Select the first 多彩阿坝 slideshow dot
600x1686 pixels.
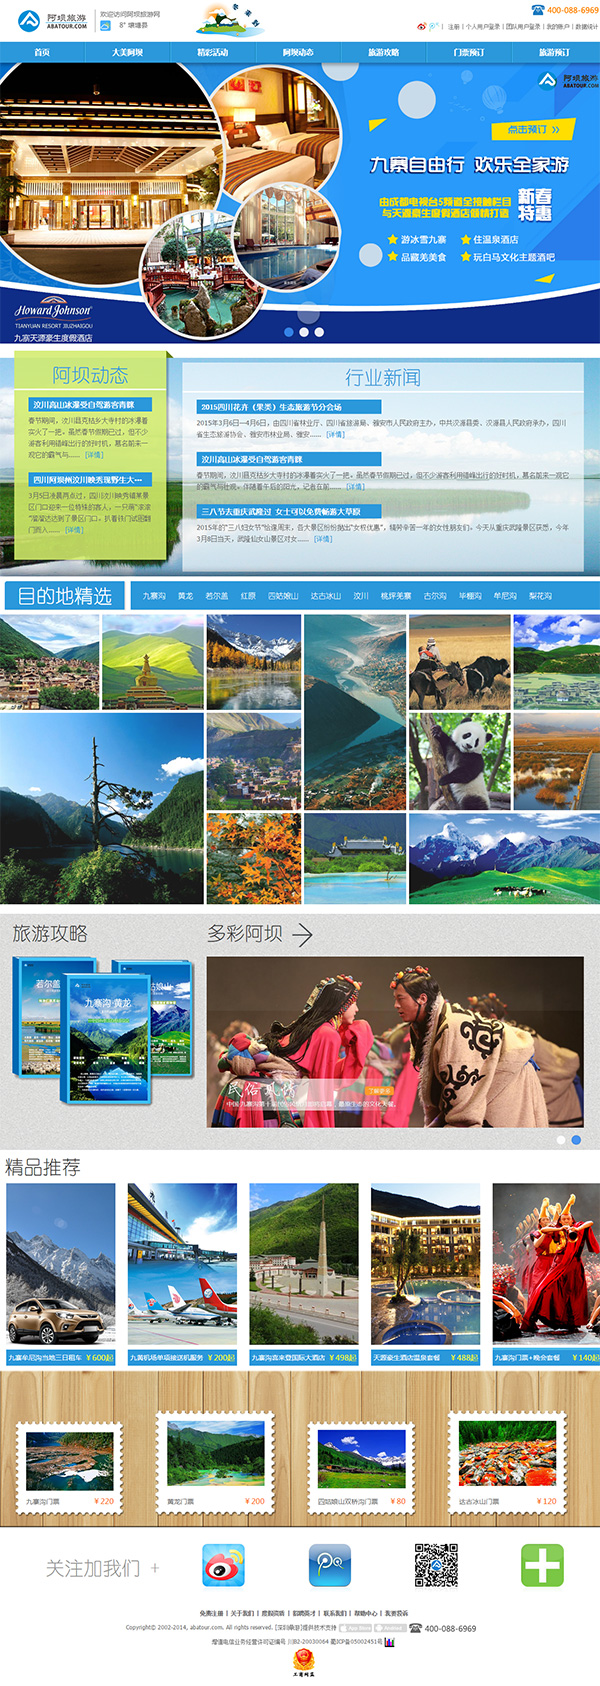[x=561, y=1140]
